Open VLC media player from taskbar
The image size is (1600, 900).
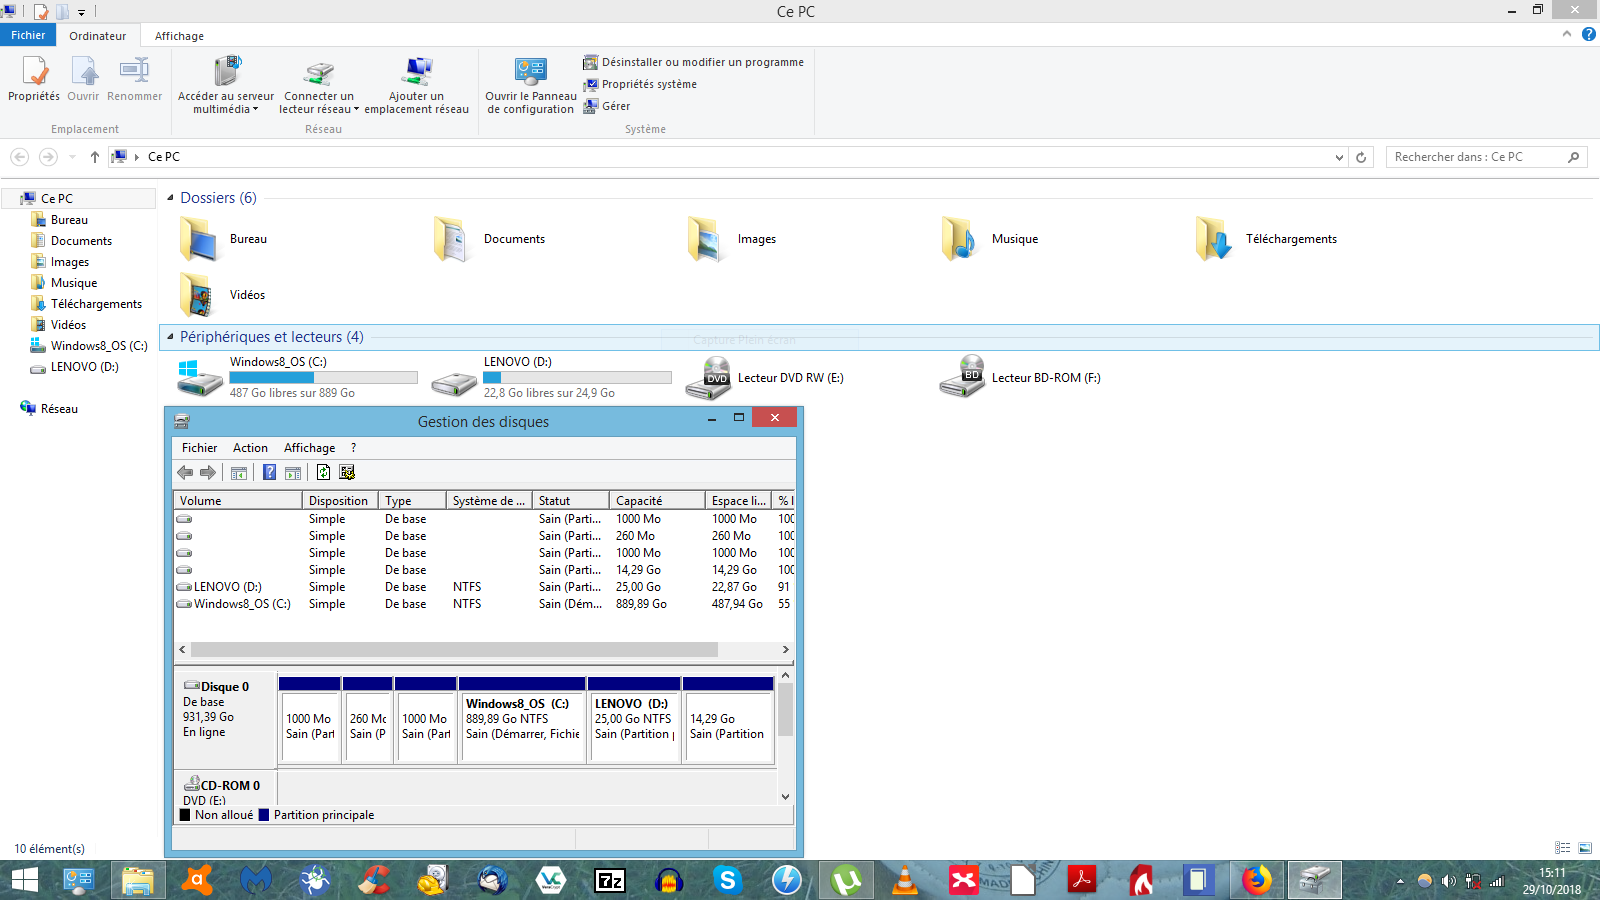[904, 880]
